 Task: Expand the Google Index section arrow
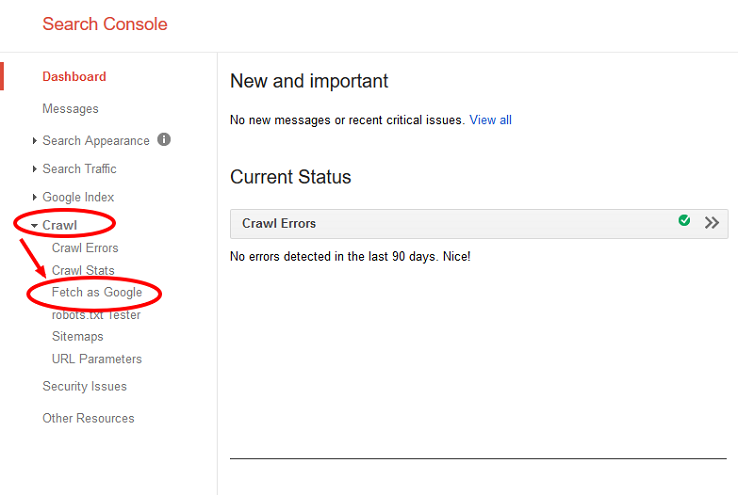pyautogui.click(x=34, y=197)
